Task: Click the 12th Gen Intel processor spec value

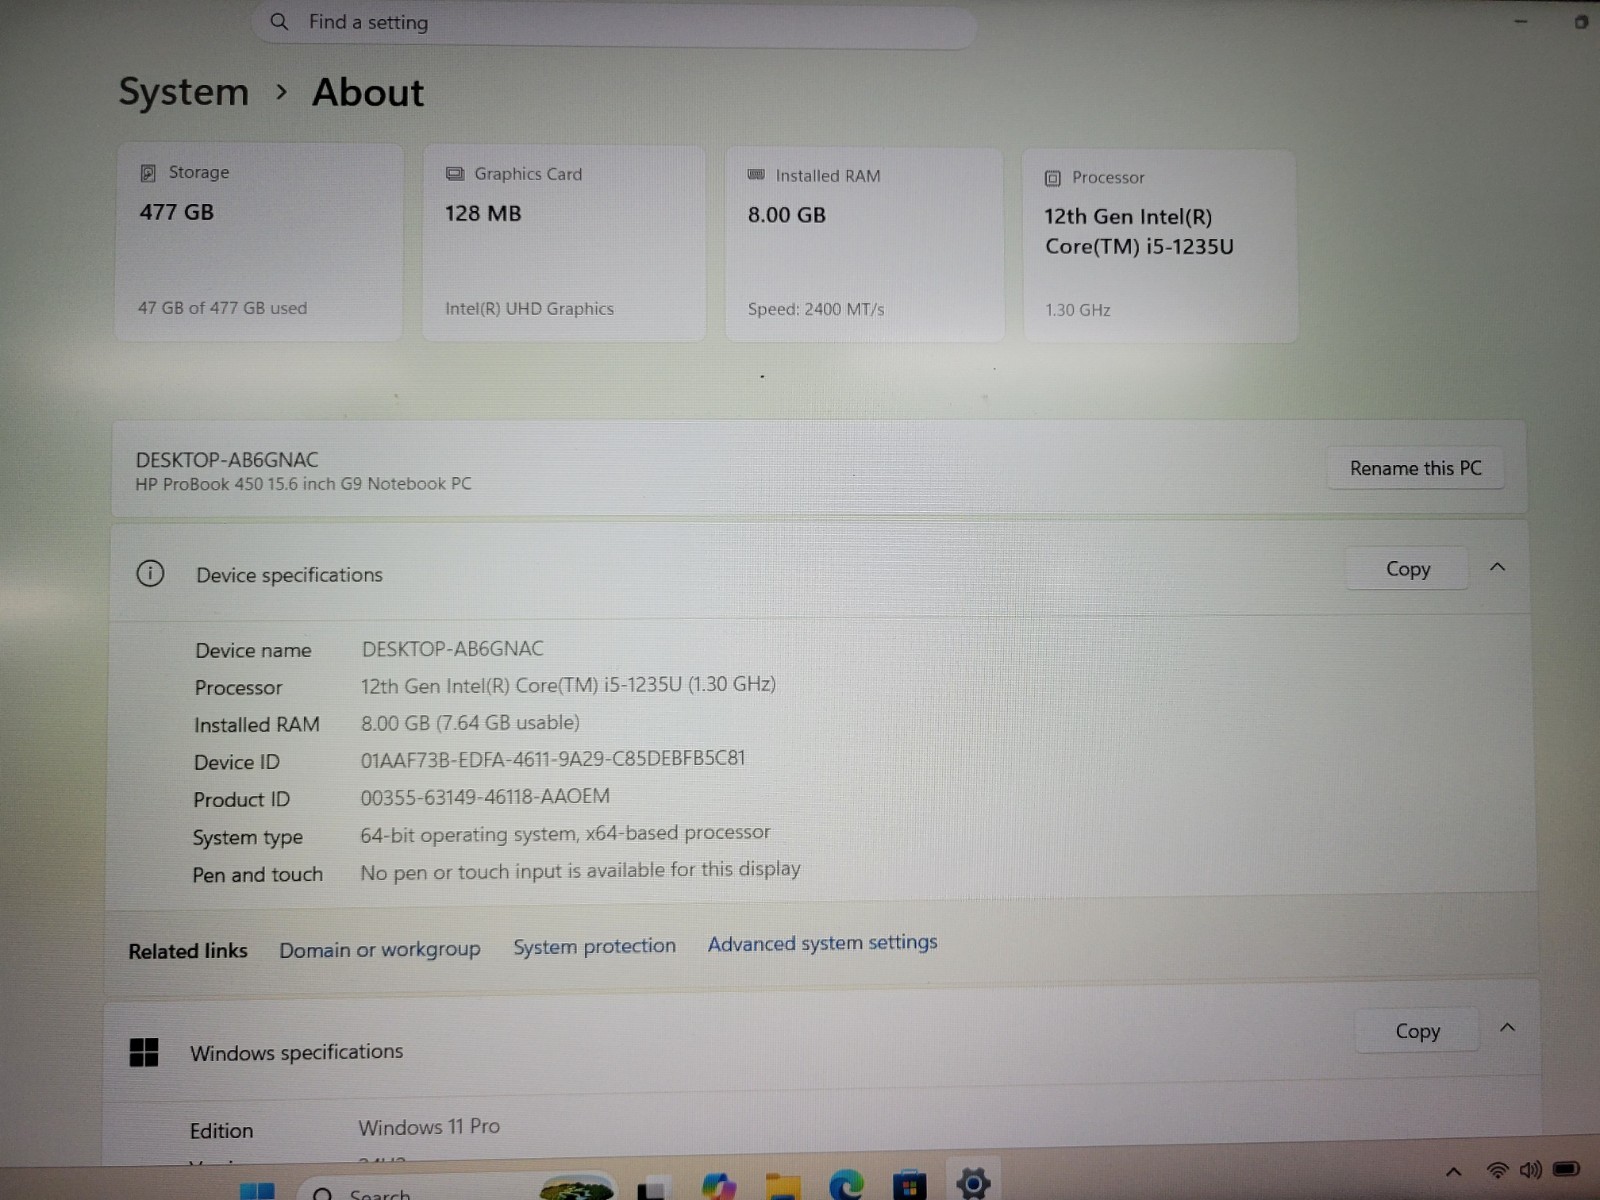Action: click(568, 686)
